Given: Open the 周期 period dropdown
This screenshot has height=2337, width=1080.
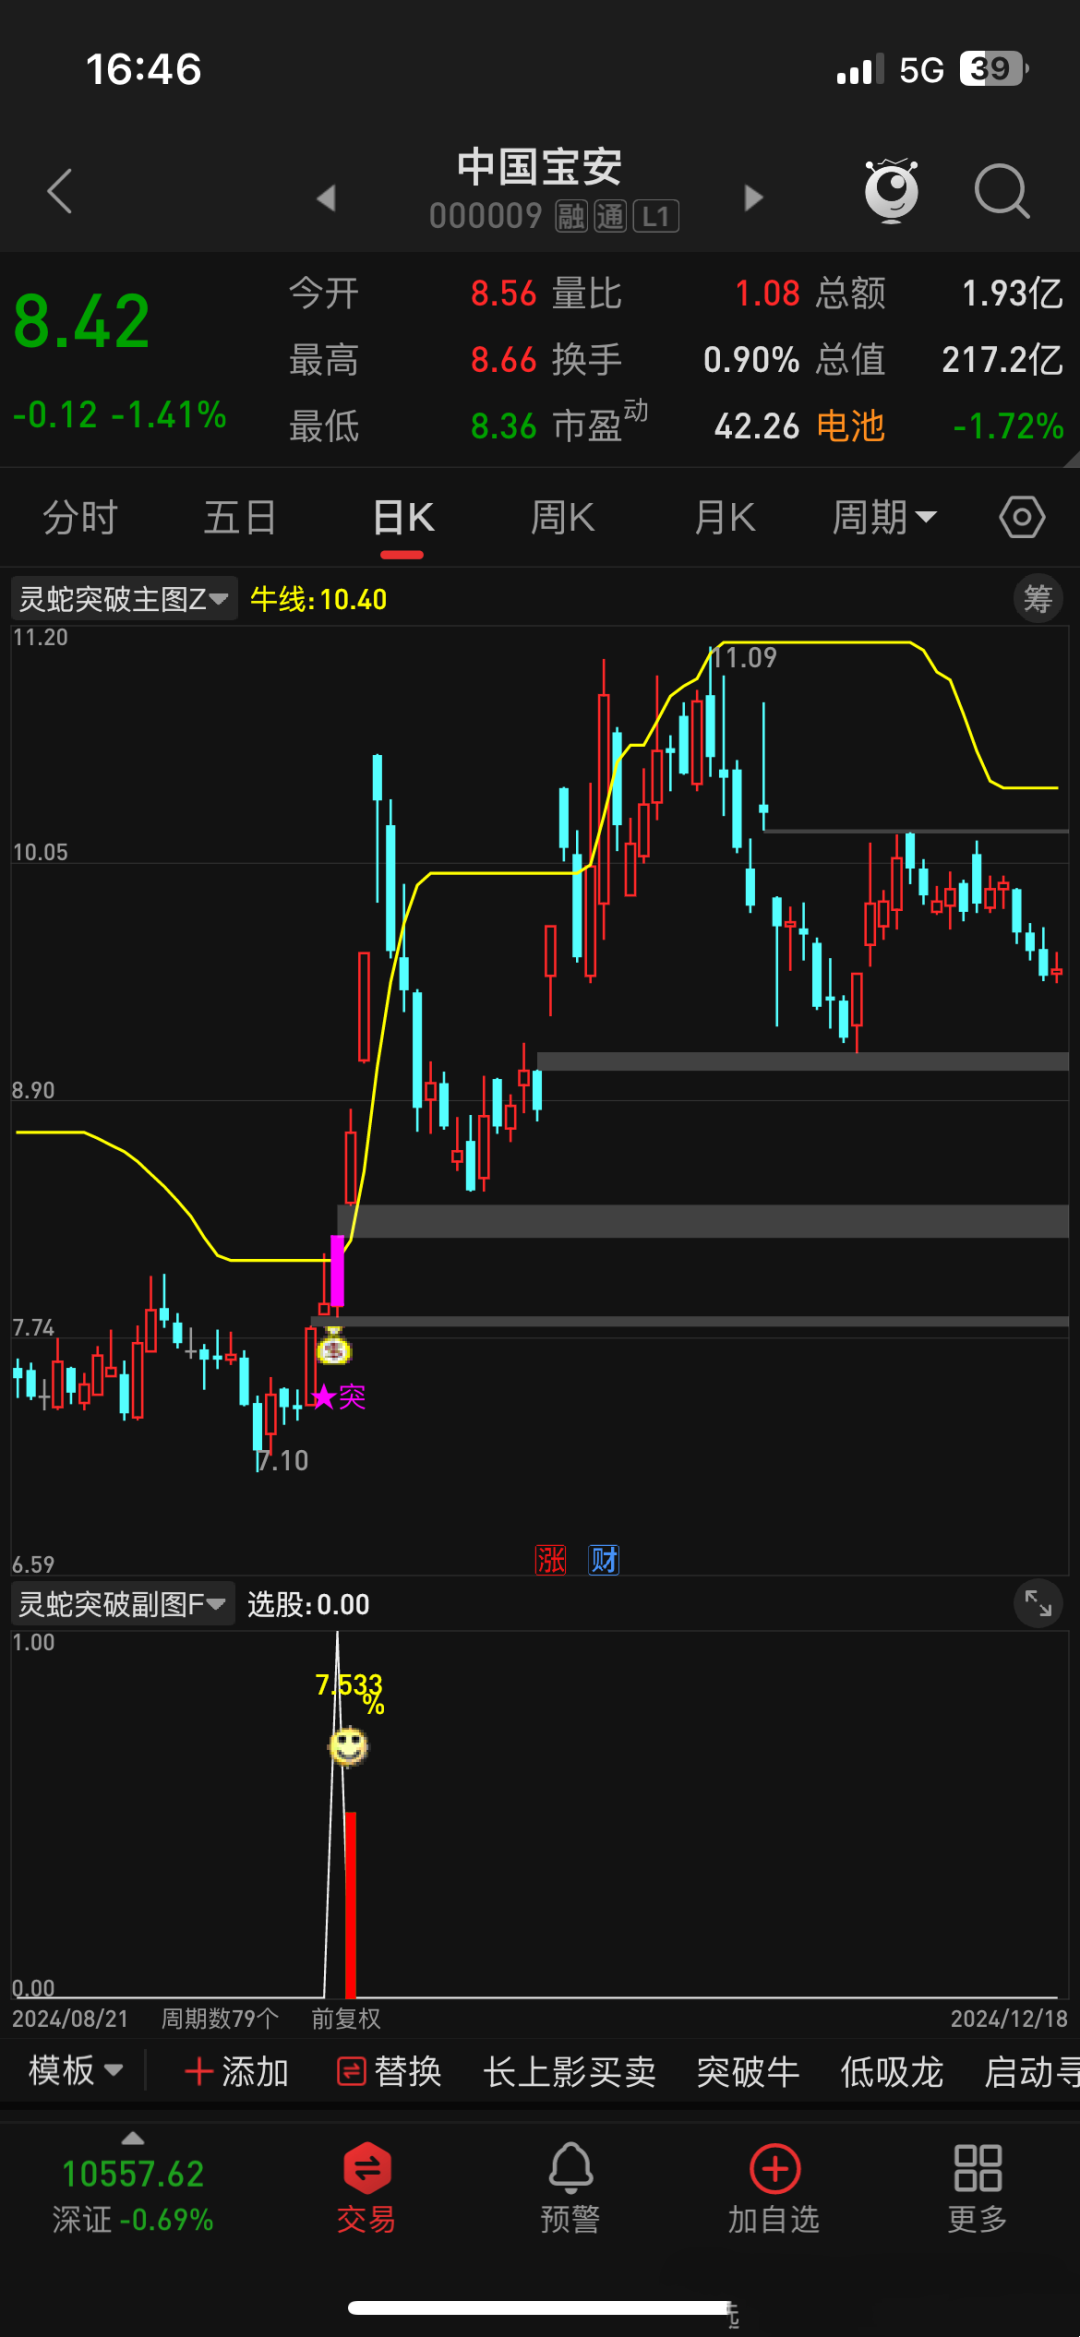Looking at the screenshot, I should pos(884,517).
